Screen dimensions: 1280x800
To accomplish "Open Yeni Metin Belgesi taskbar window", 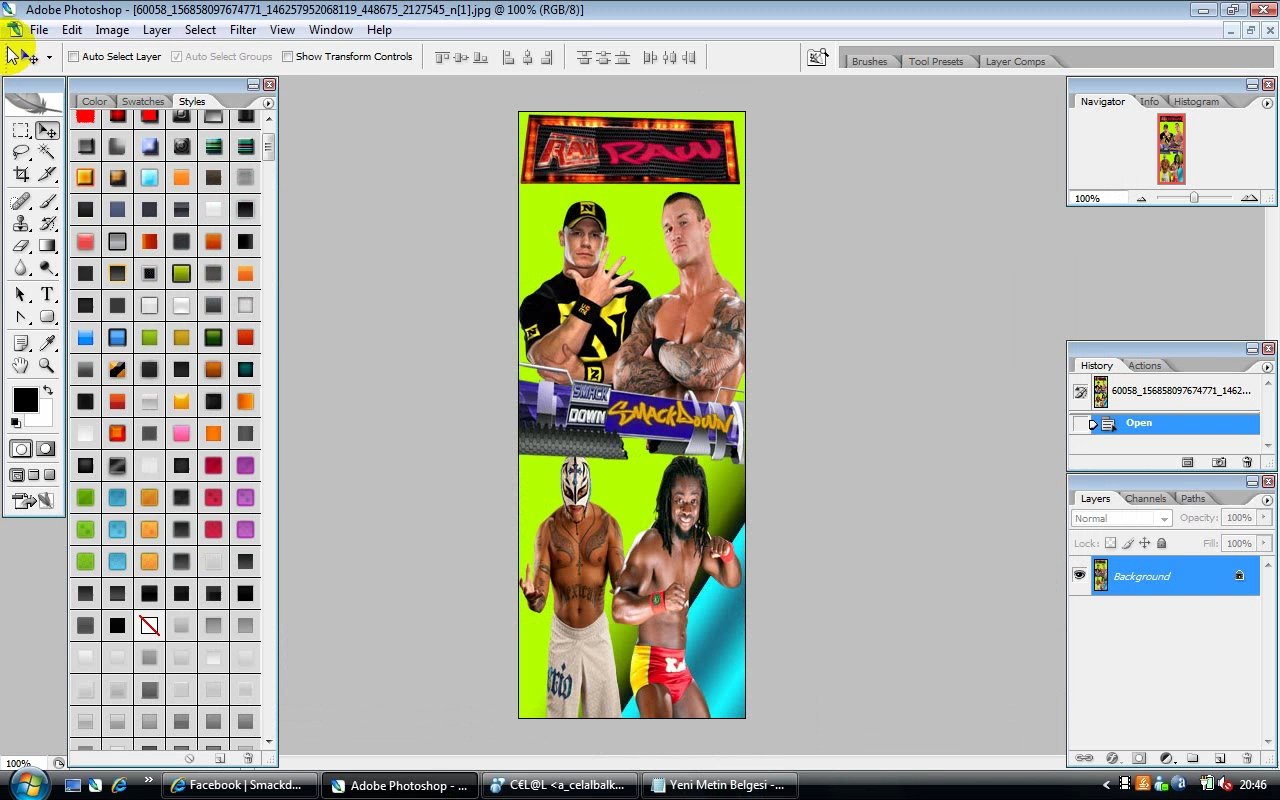I will pyautogui.click(x=720, y=785).
